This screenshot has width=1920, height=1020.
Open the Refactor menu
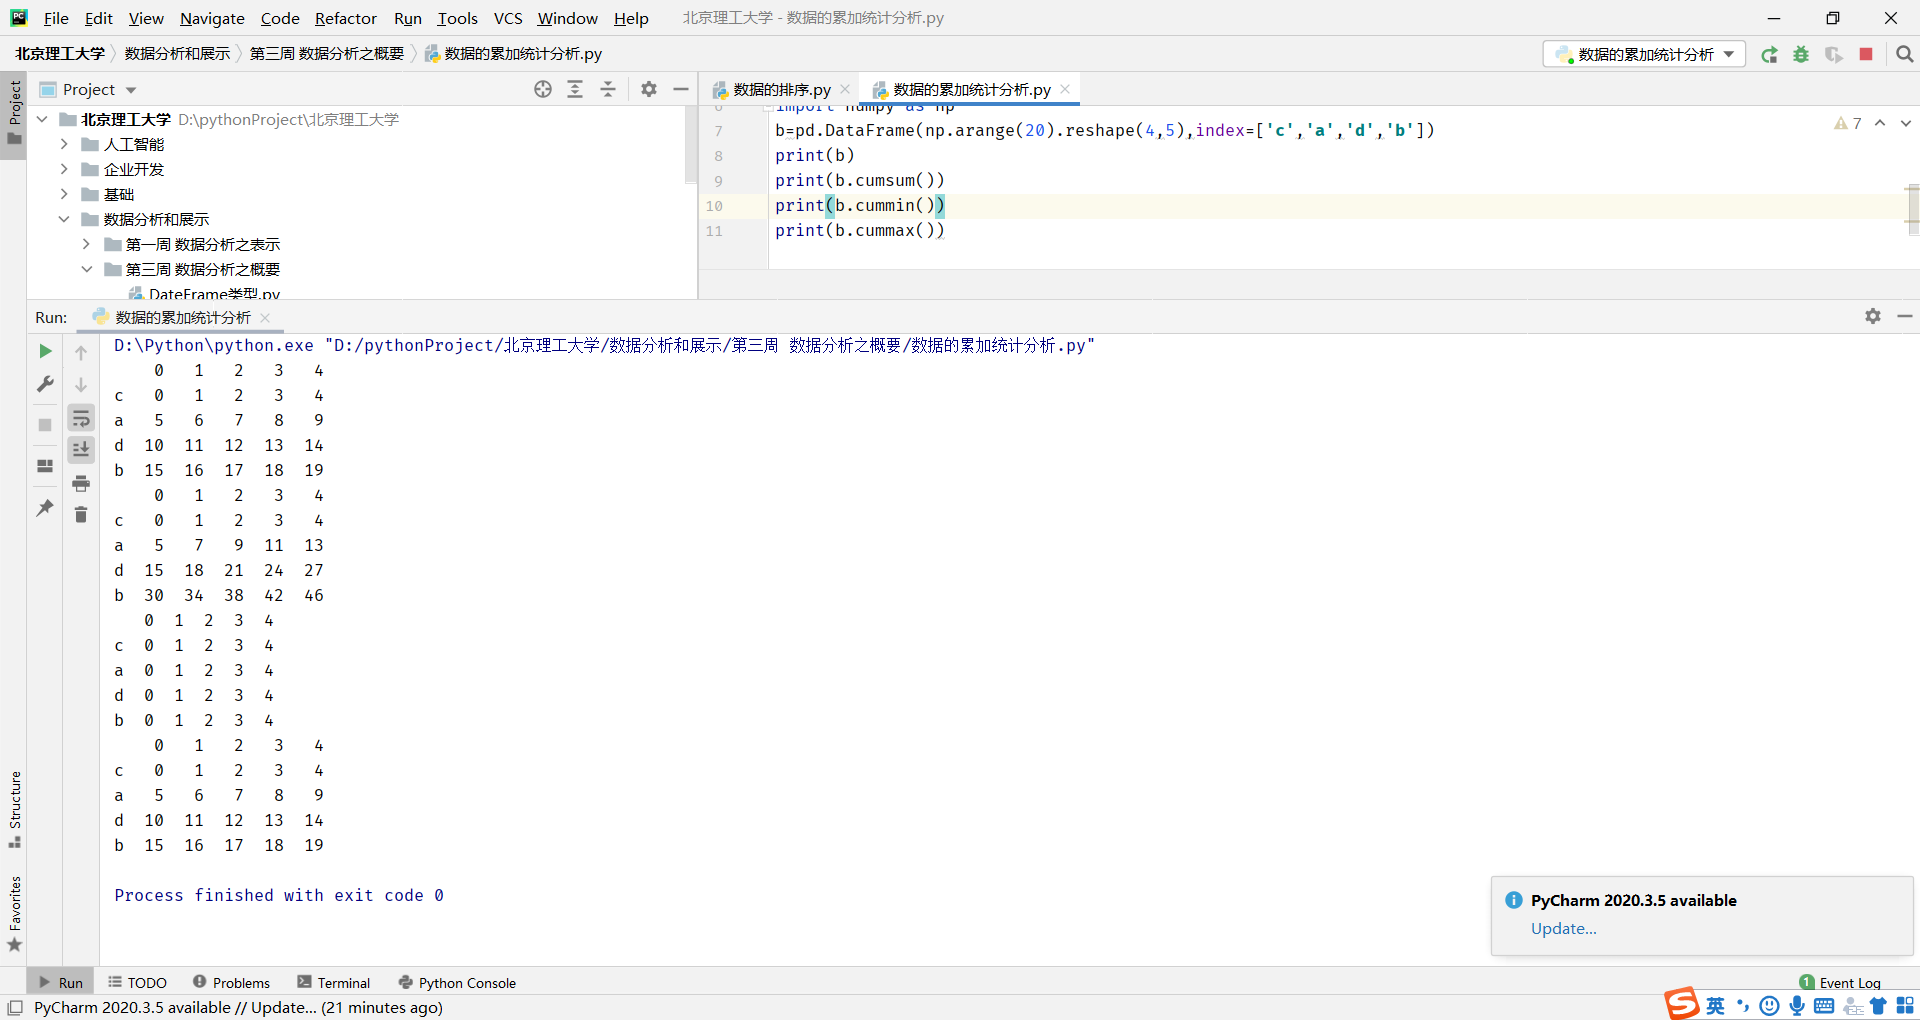tap(345, 18)
